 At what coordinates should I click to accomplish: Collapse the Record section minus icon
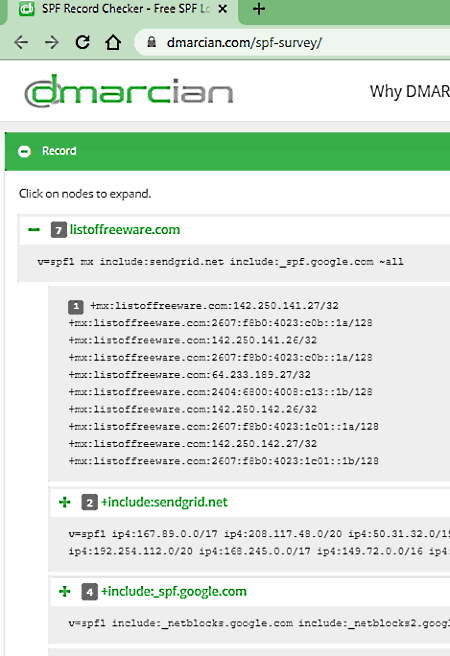pyautogui.click(x=25, y=151)
